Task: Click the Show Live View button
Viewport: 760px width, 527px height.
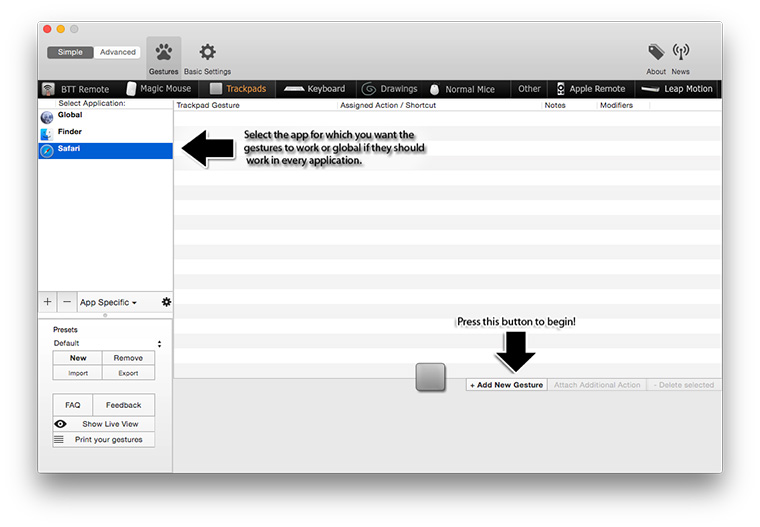Action: (x=104, y=424)
